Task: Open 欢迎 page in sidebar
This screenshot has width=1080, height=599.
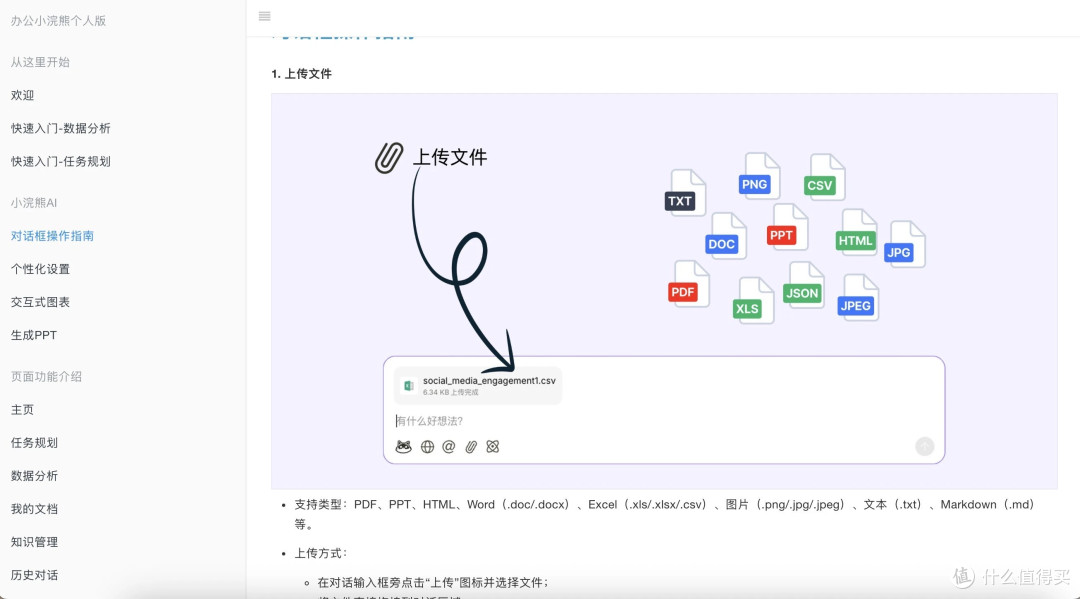Action: click(23, 95)
